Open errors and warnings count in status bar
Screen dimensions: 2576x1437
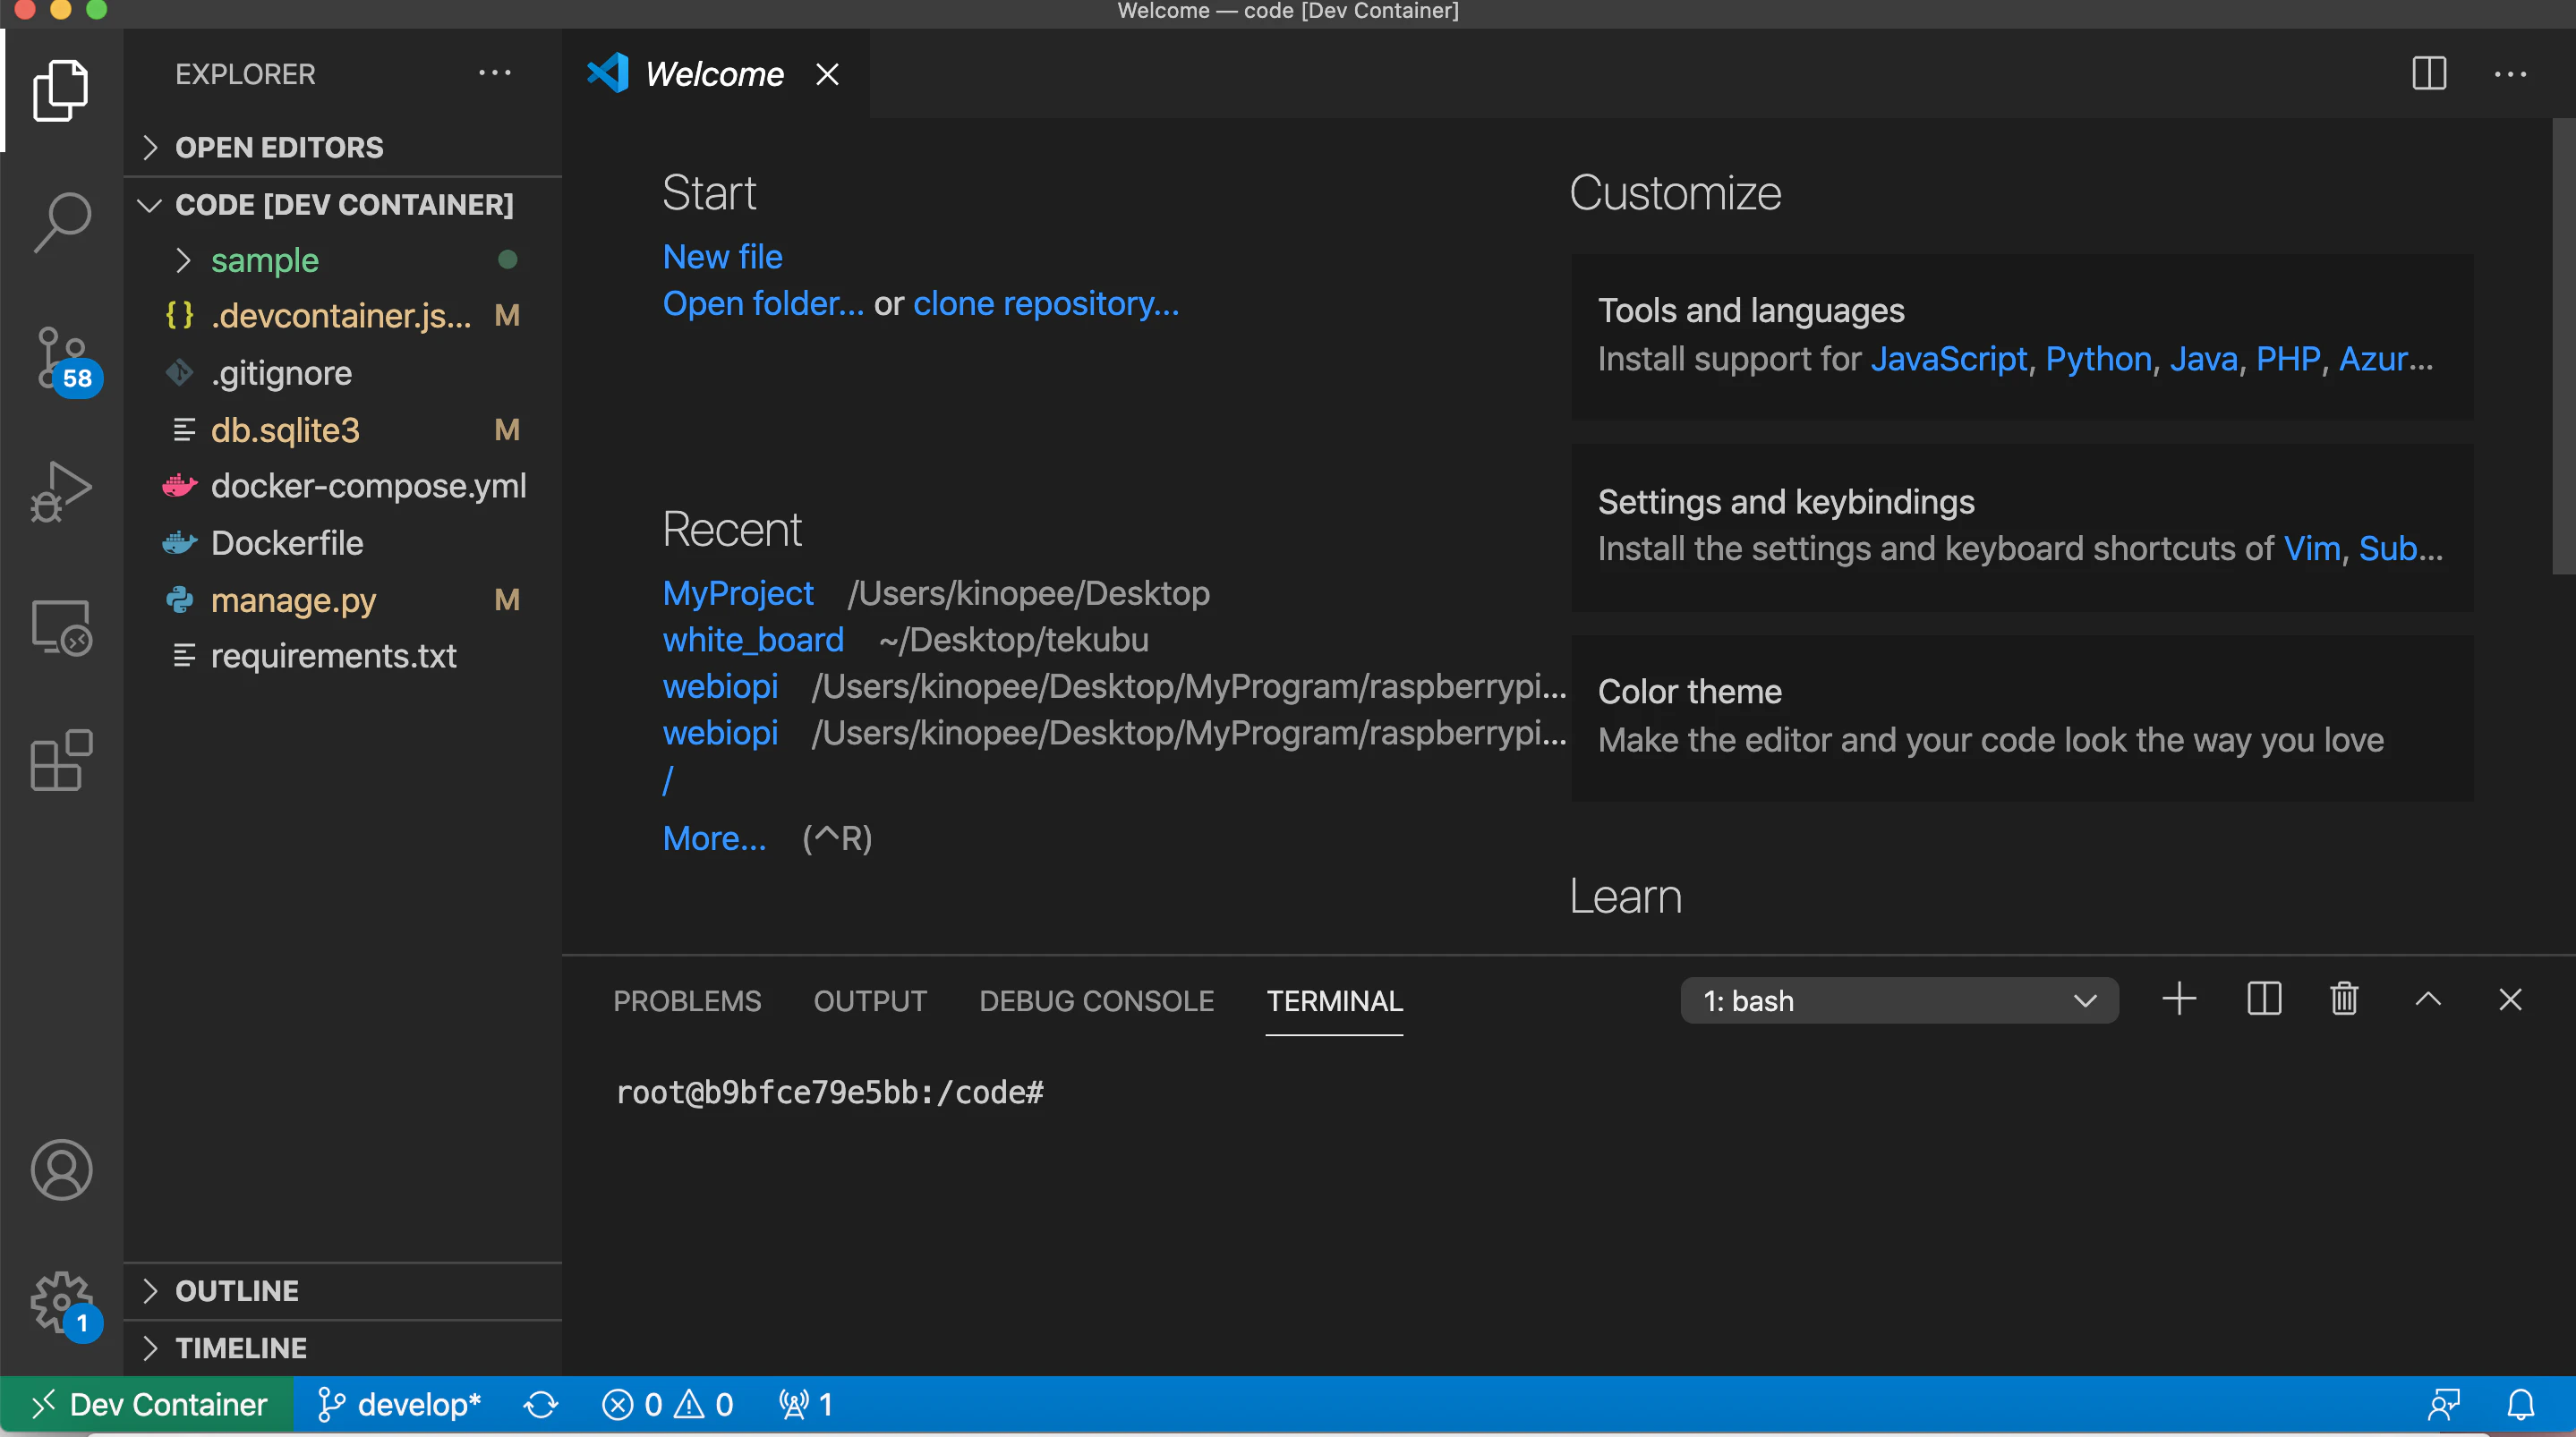tap(667, 1405)
